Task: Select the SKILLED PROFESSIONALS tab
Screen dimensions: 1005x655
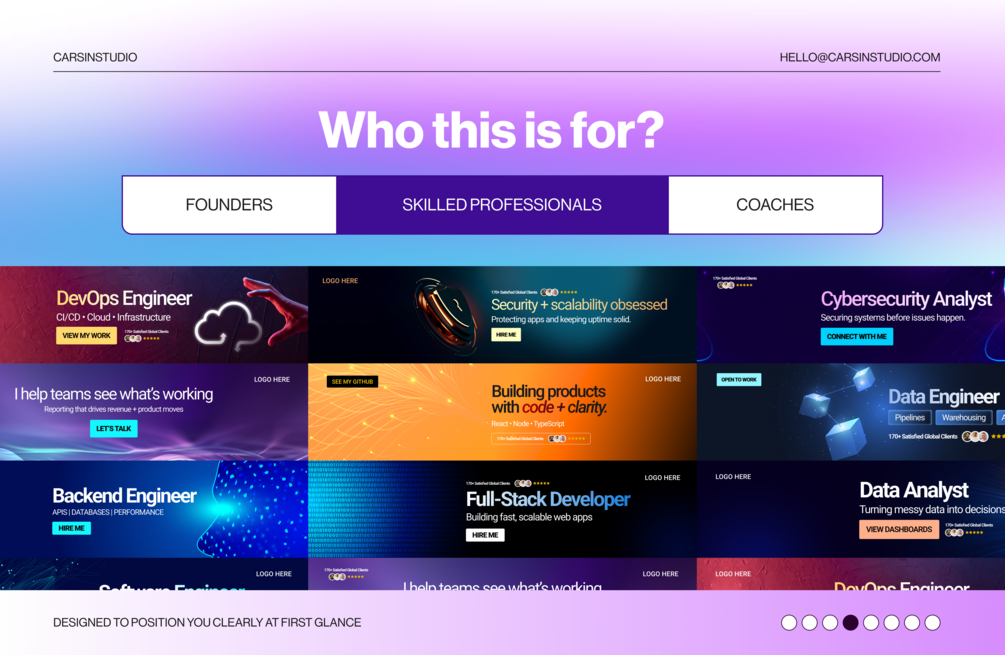Action: click(x=502, y=204)
